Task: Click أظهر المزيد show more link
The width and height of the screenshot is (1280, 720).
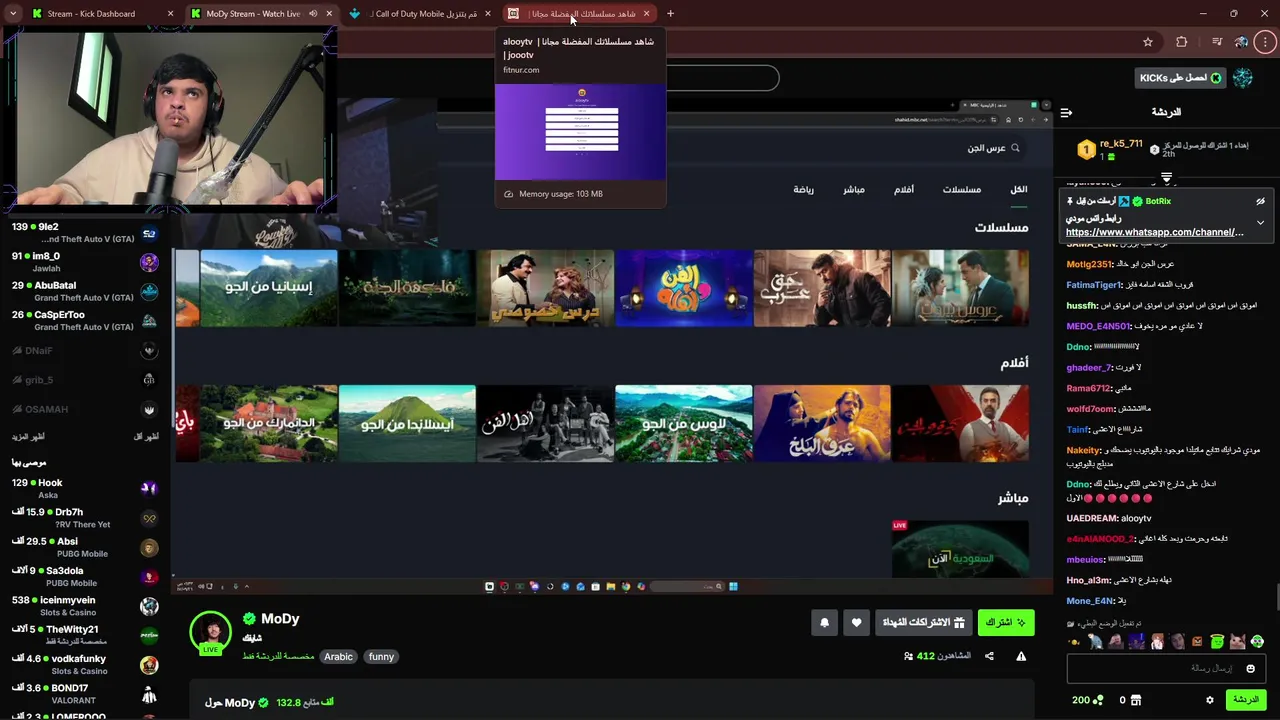Action: (x=28, y=437)
